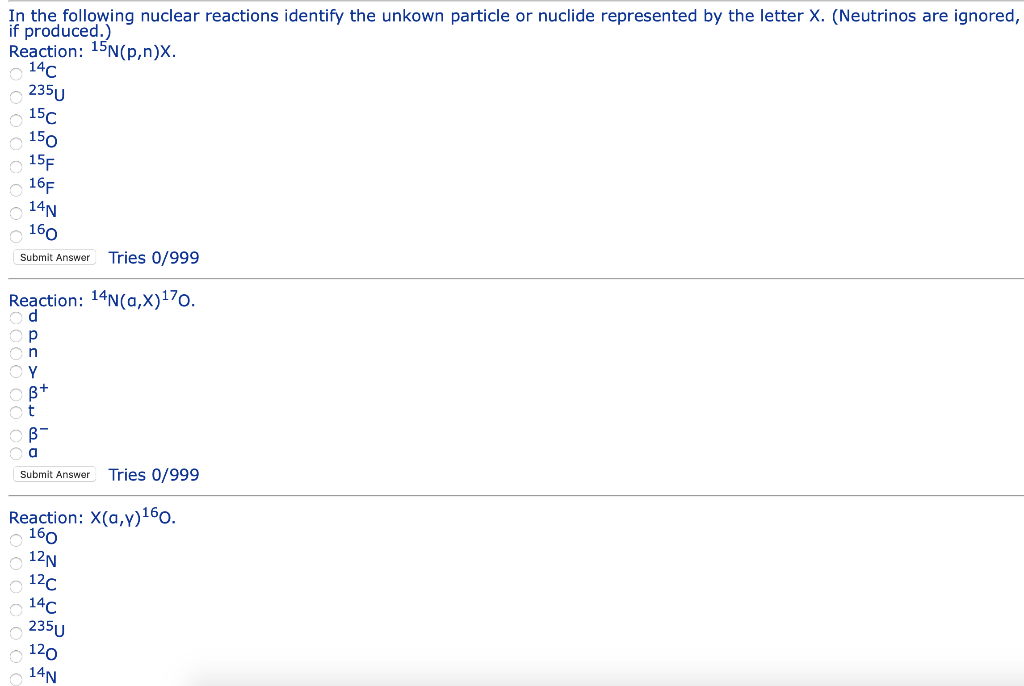Image resolution: width=1024 pixels, height=686 pixels.
Task: Pick 15O for the 15N(p,n)X reaction
Action: (x=16, y=143)
